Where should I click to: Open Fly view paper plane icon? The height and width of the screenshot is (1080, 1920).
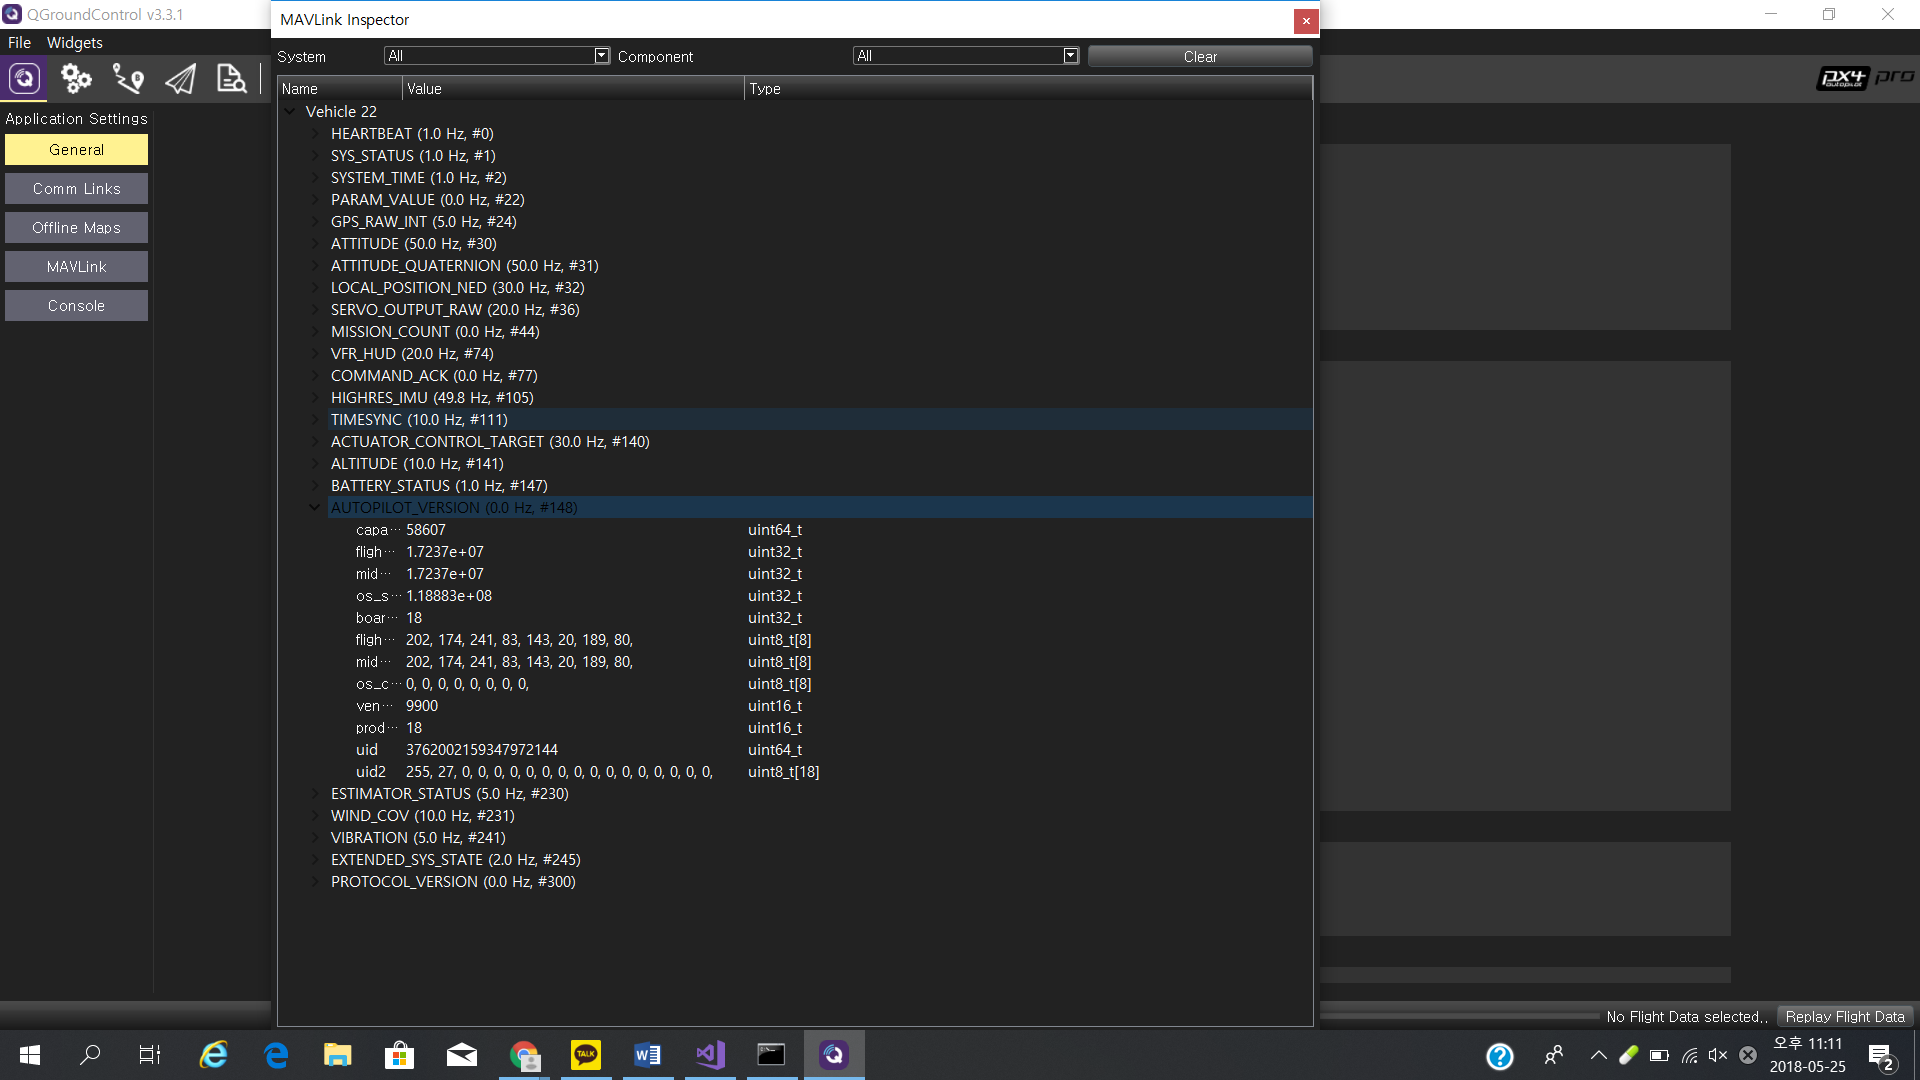point(180,78)
